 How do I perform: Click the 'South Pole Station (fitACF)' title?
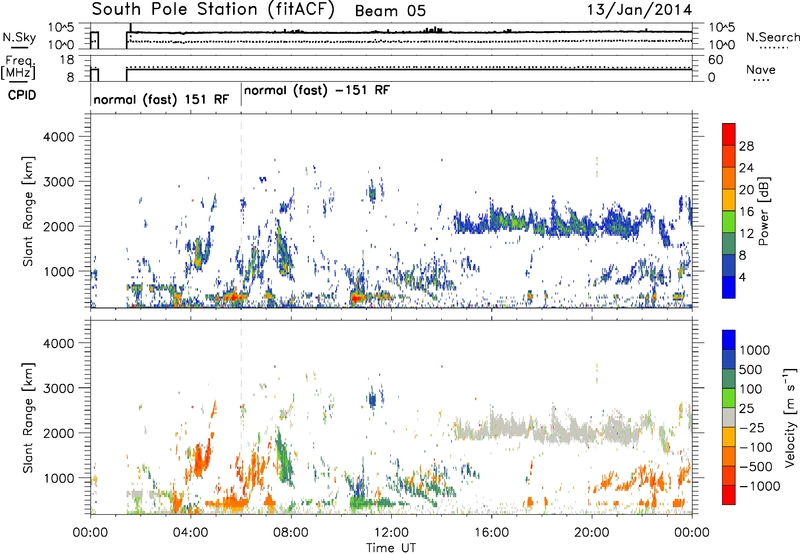(213, 10)
